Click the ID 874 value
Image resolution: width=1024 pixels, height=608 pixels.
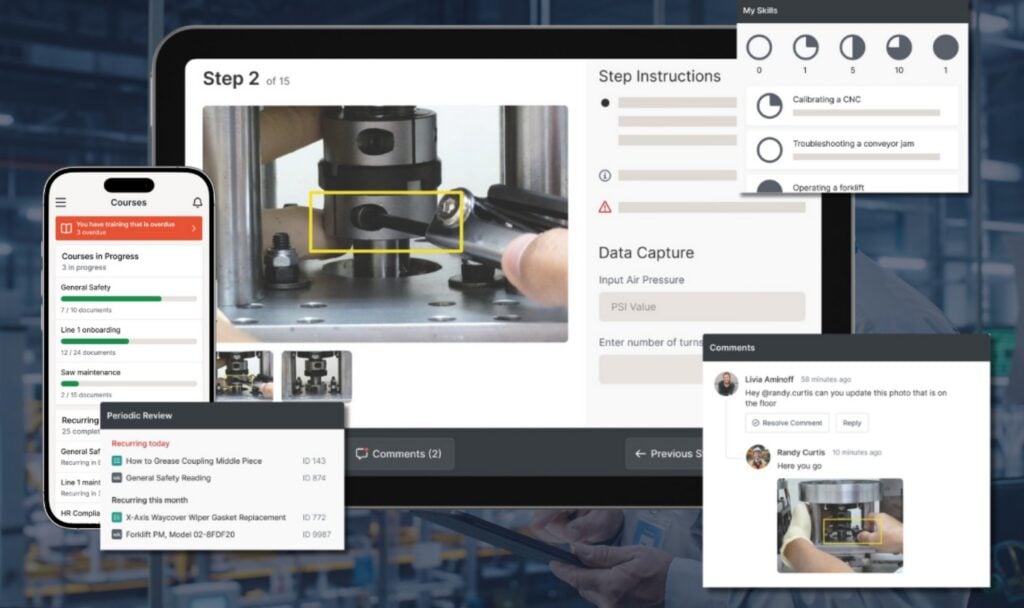point(313,478)
